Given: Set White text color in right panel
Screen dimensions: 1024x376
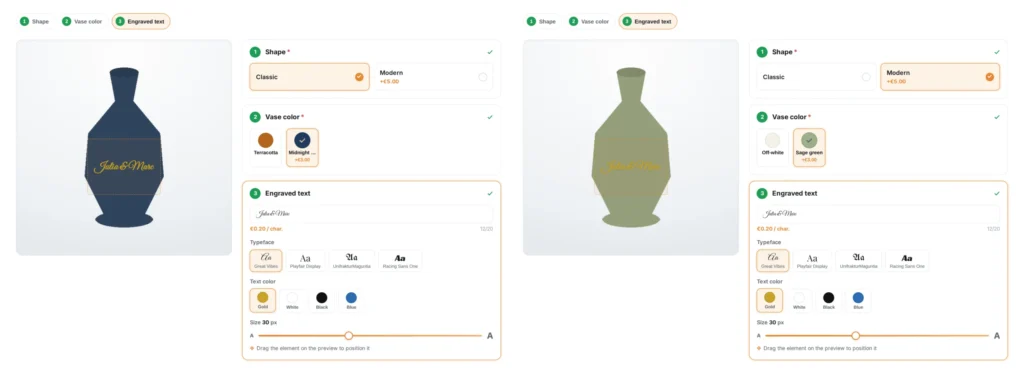Looking at the screenshot, I should coord(799,300).
